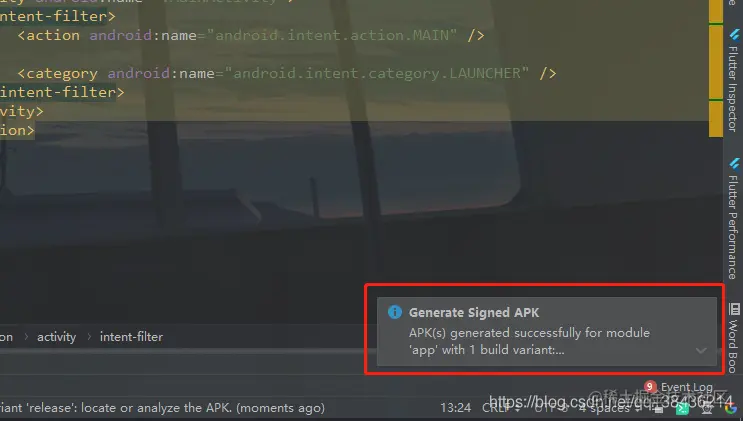Click the info icon in the notification
This screenshot has height=421, width=743.
(x=395, y=312)
